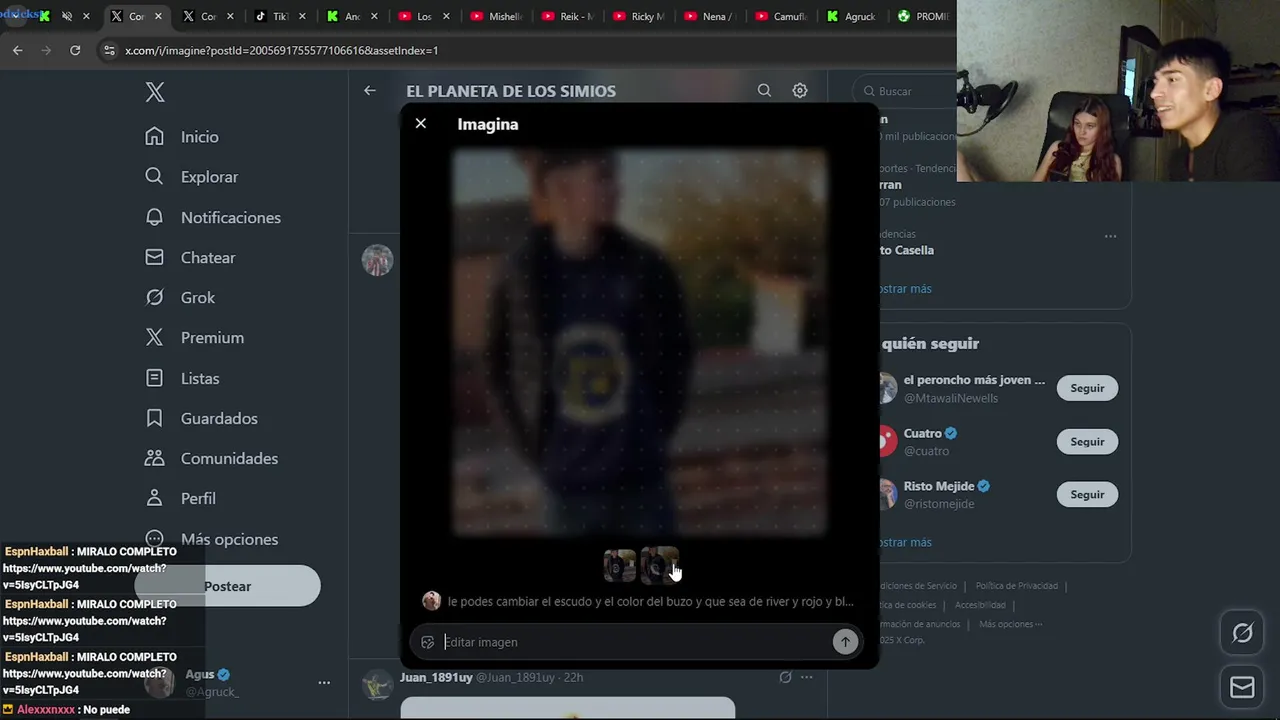The image size is (1280, 720).
Task: Click the Imagina dialog title
Action: point(488,124)
